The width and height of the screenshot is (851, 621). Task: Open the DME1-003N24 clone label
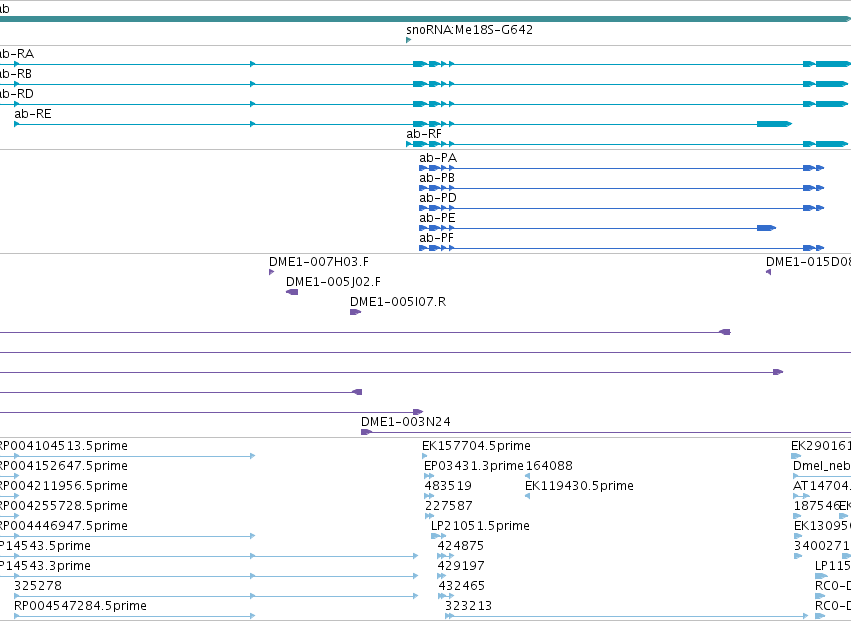point(405,422)
